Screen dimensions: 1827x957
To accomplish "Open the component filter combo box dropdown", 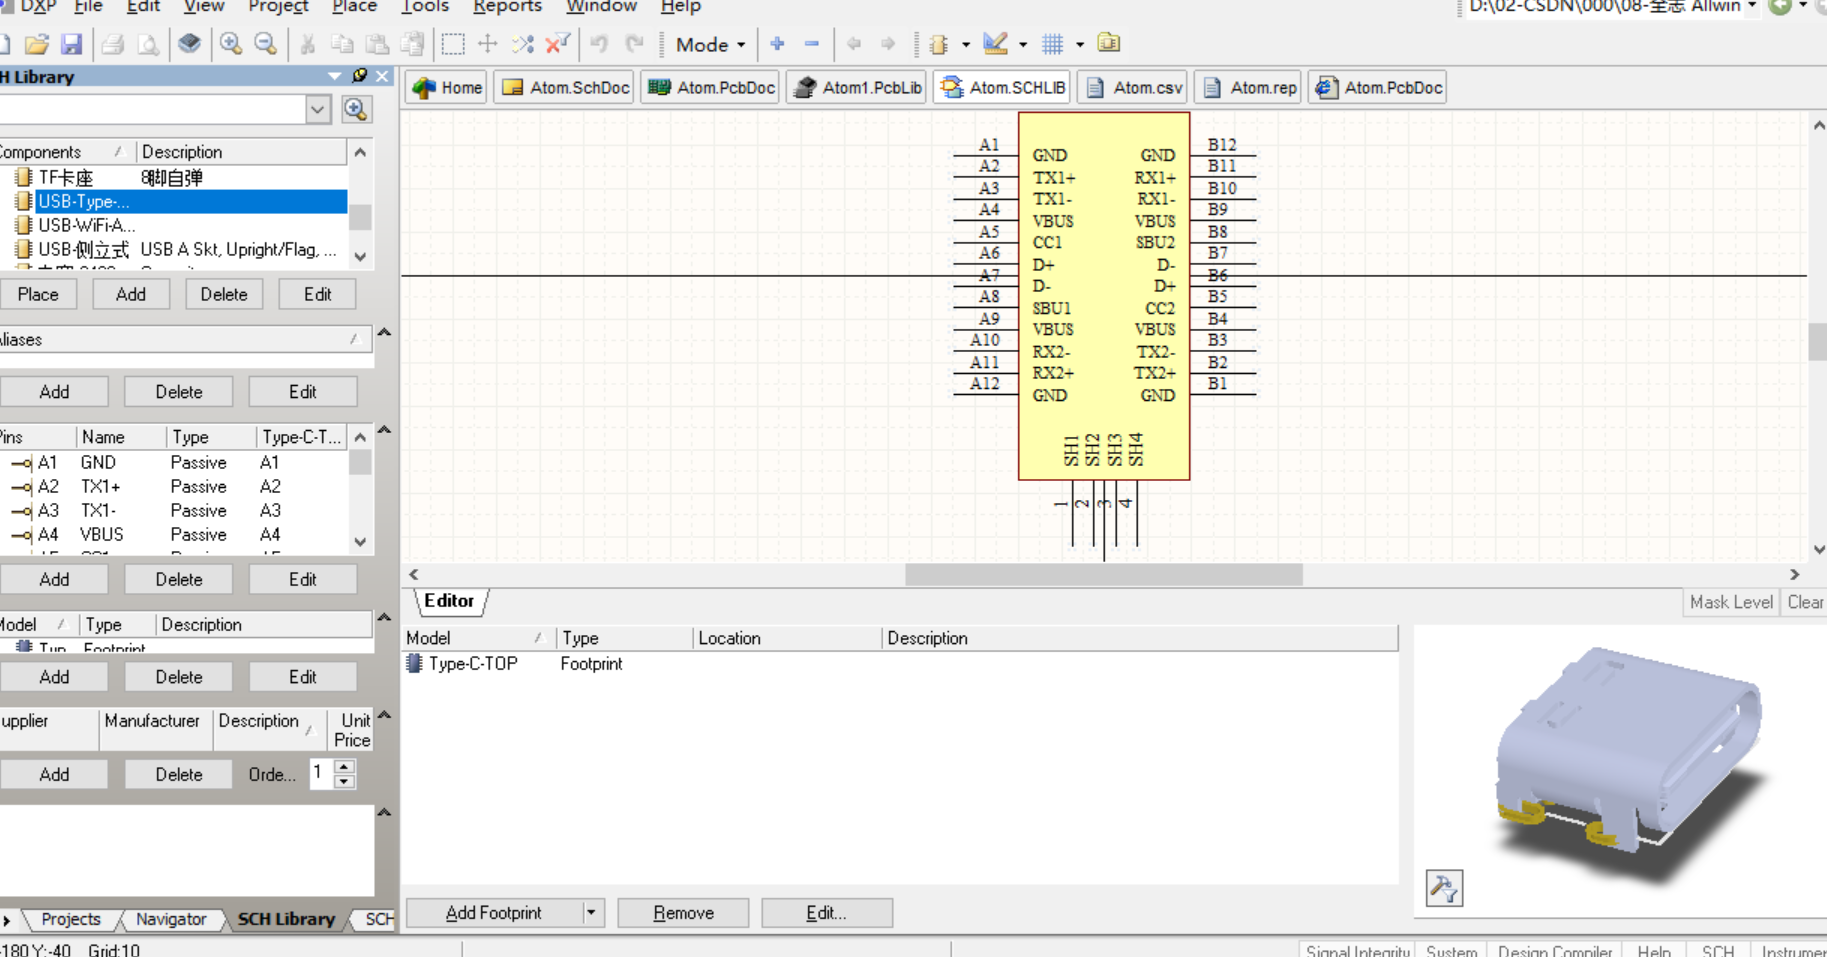I will click(x=318, y=109).
